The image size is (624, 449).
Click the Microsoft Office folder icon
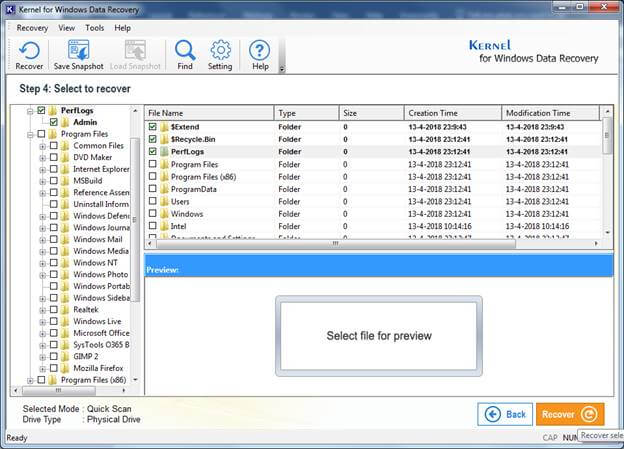tap(65, 333)
